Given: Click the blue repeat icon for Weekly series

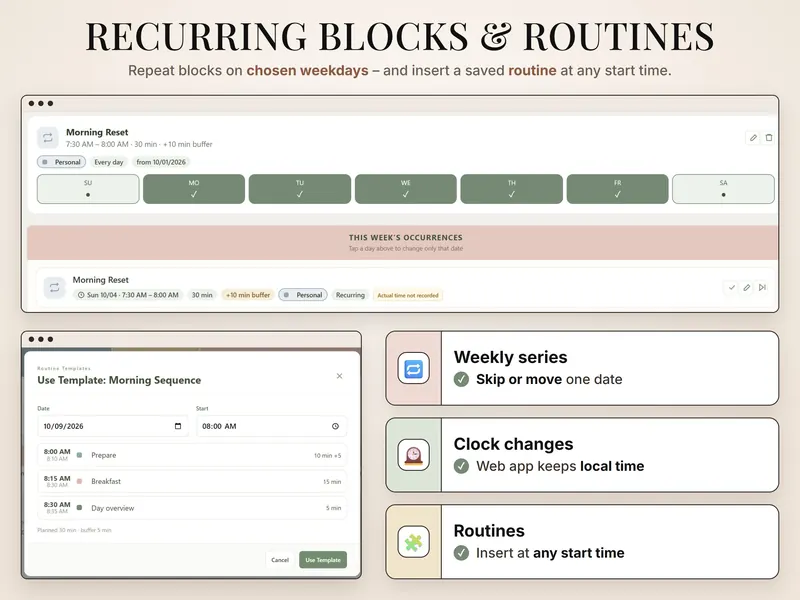Looking at the screenshot, I should click(x=413, y=368).
